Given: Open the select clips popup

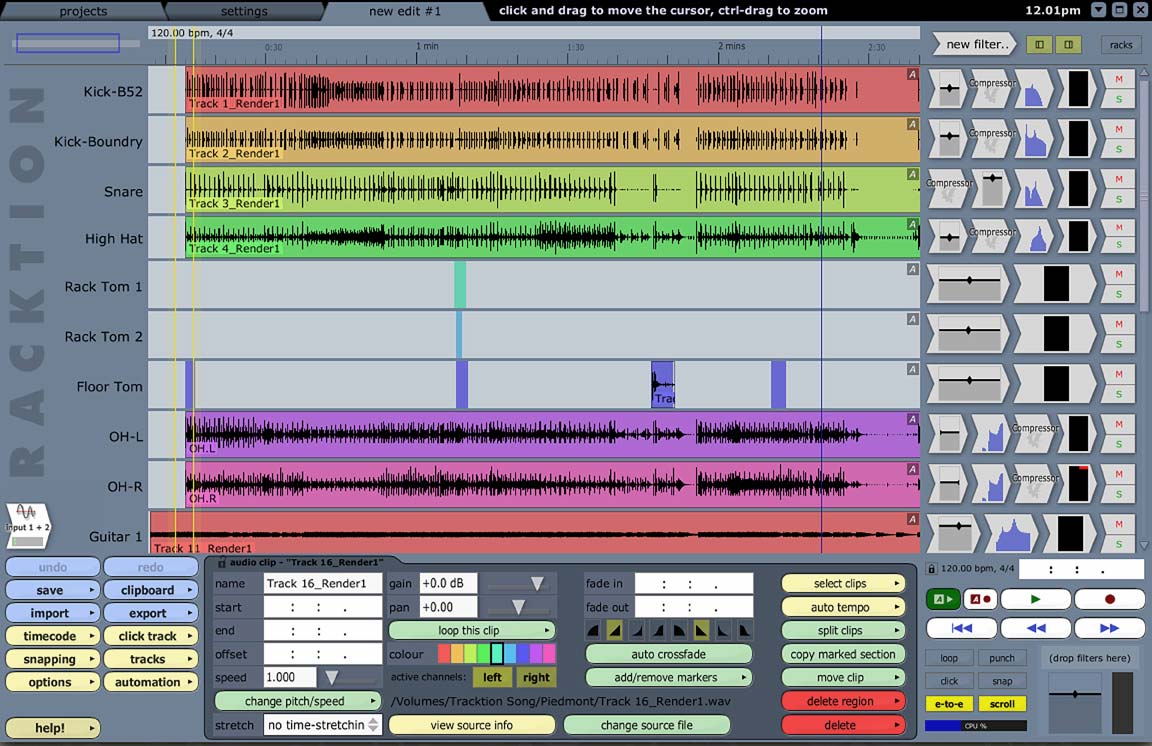Looking at the screenshot, I should coord(843,584).
